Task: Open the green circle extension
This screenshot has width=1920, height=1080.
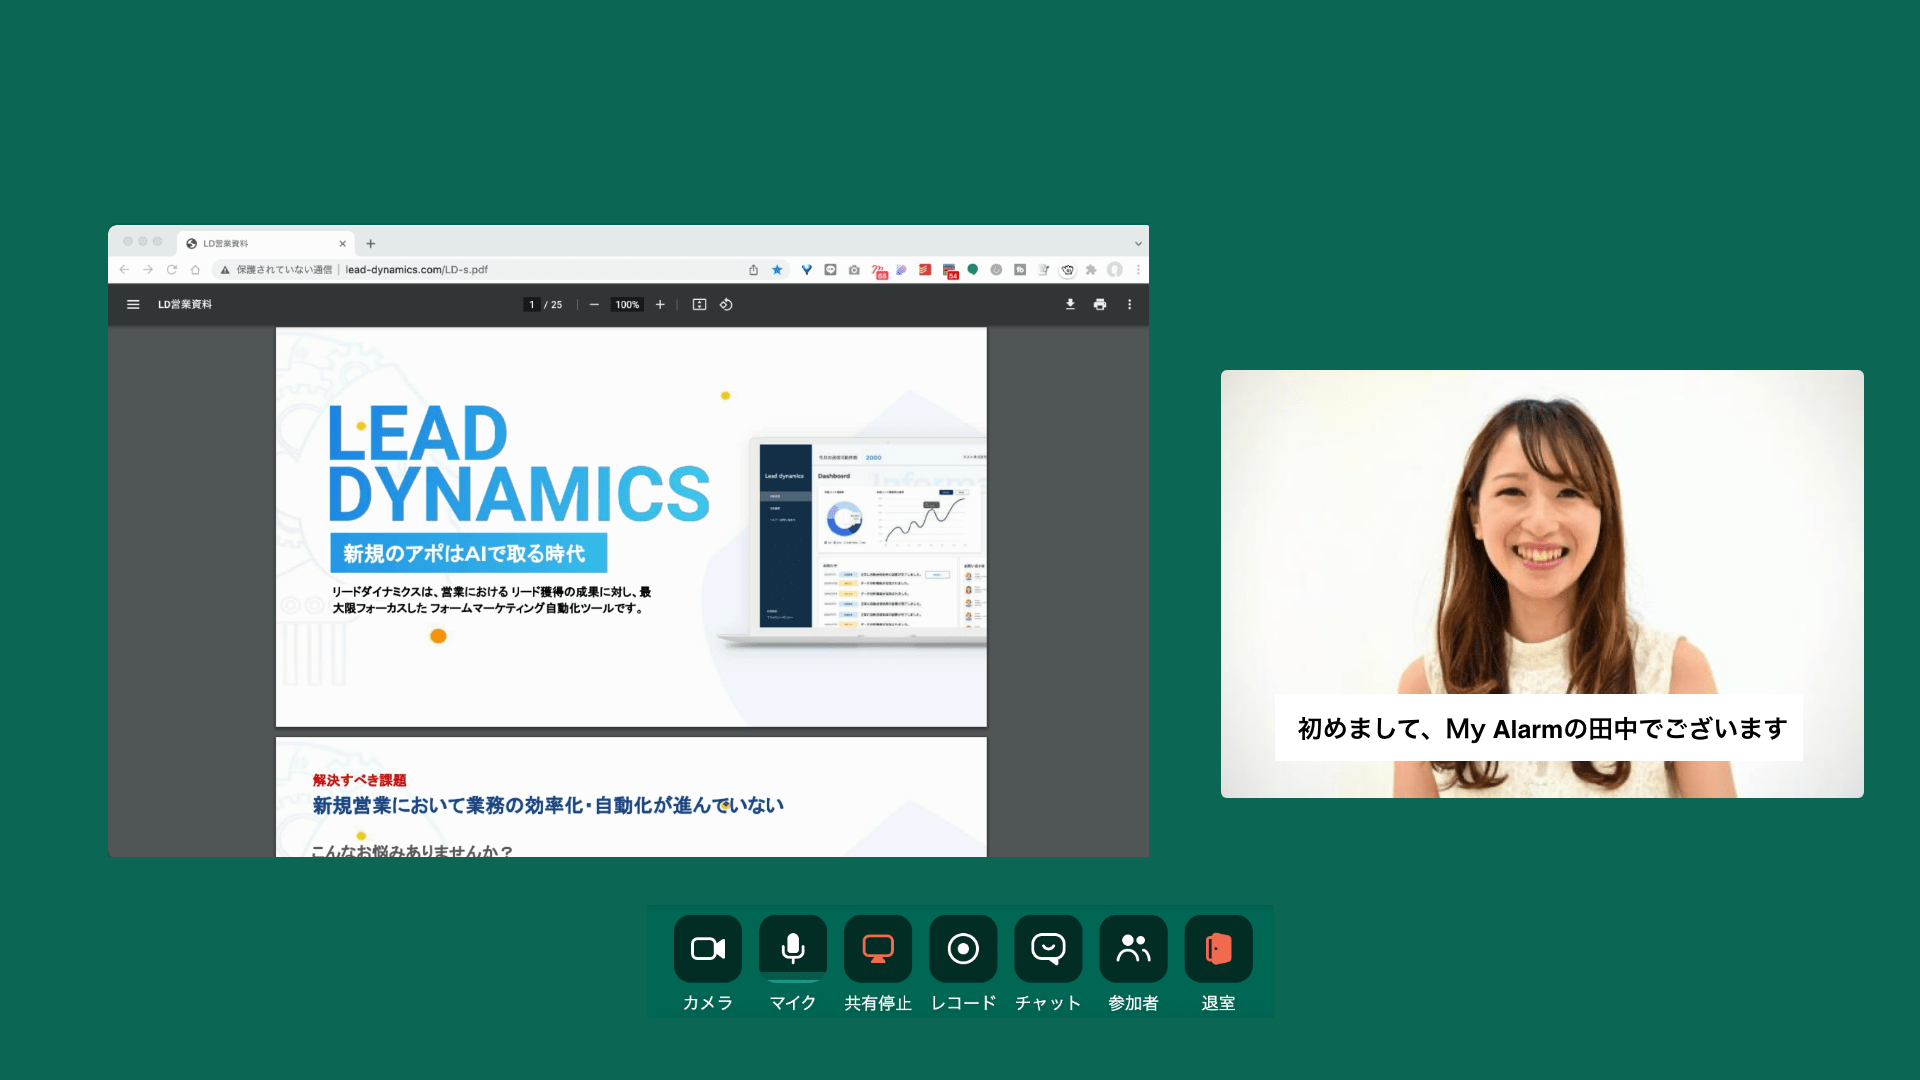Action: tap(972, 270)
